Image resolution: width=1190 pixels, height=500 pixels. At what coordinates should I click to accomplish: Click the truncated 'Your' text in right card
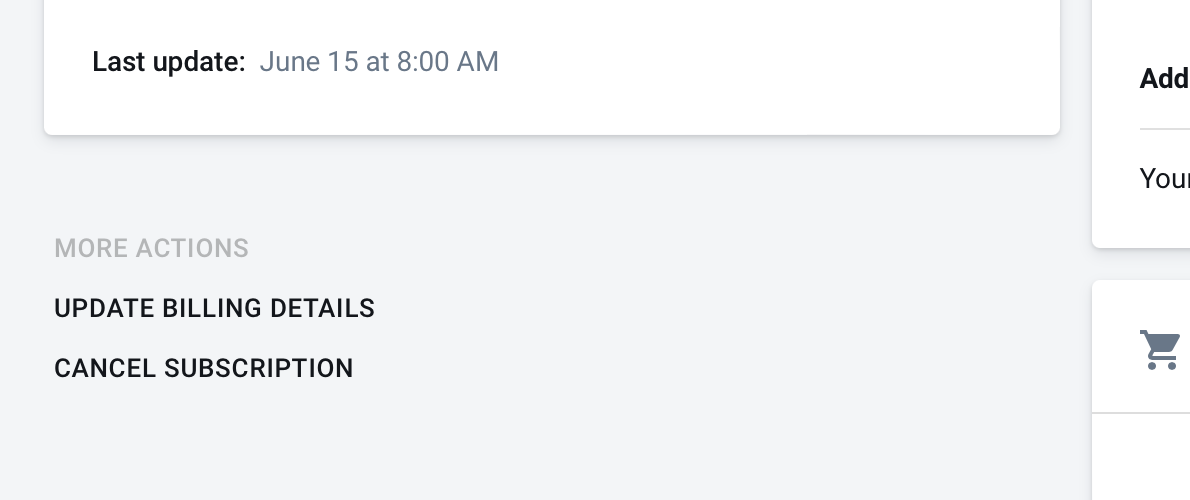[1164, 178]
